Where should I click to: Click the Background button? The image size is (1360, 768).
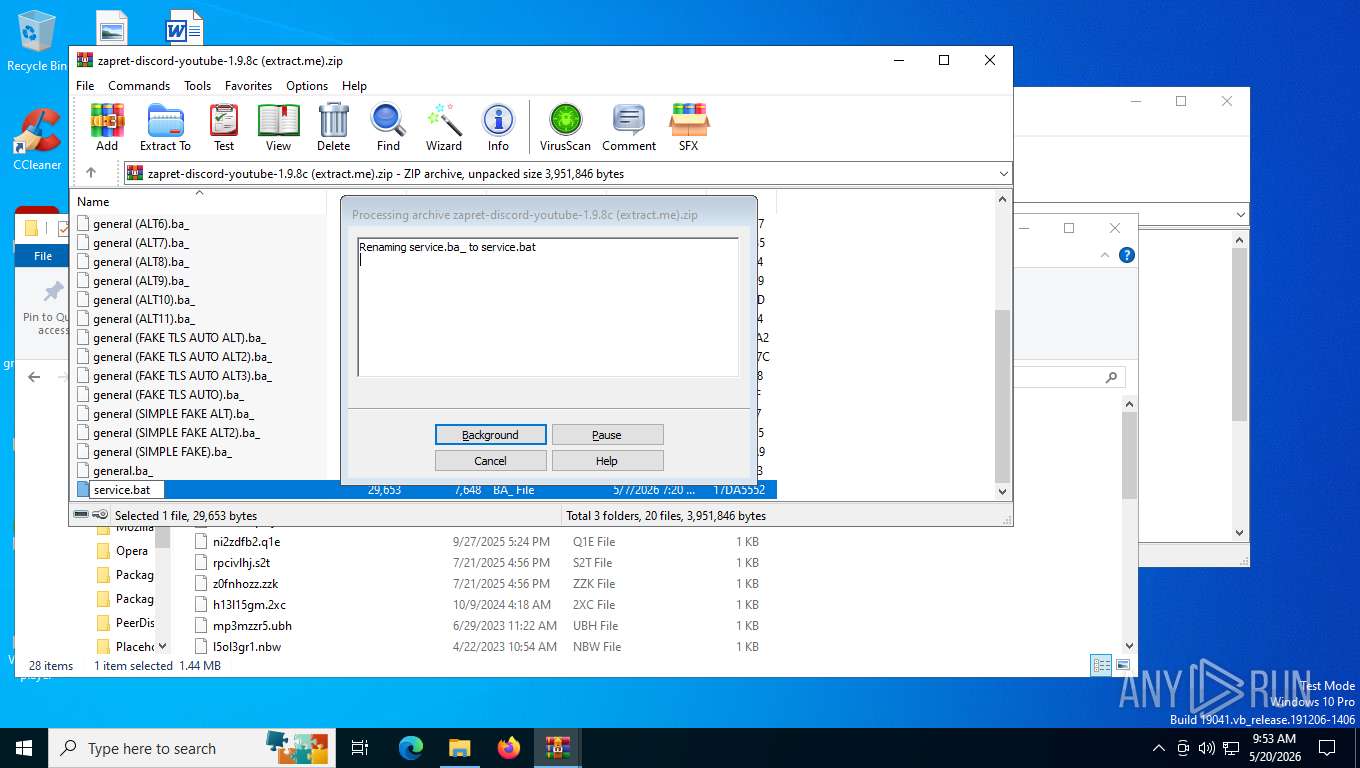pos(490,434)
